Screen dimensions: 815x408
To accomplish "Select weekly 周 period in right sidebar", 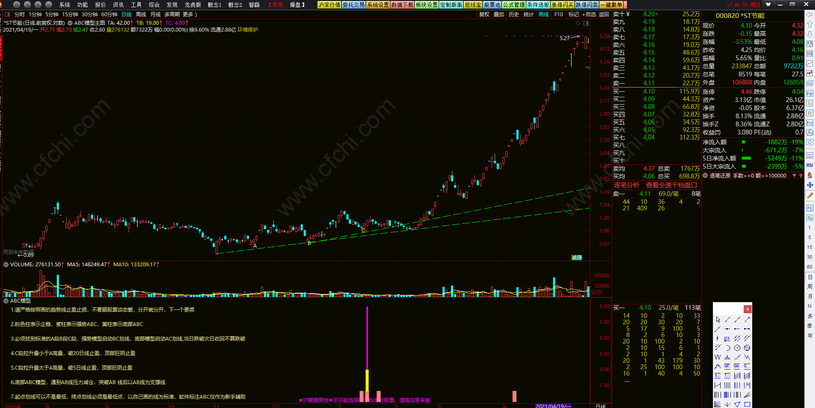I will [810, 286].
